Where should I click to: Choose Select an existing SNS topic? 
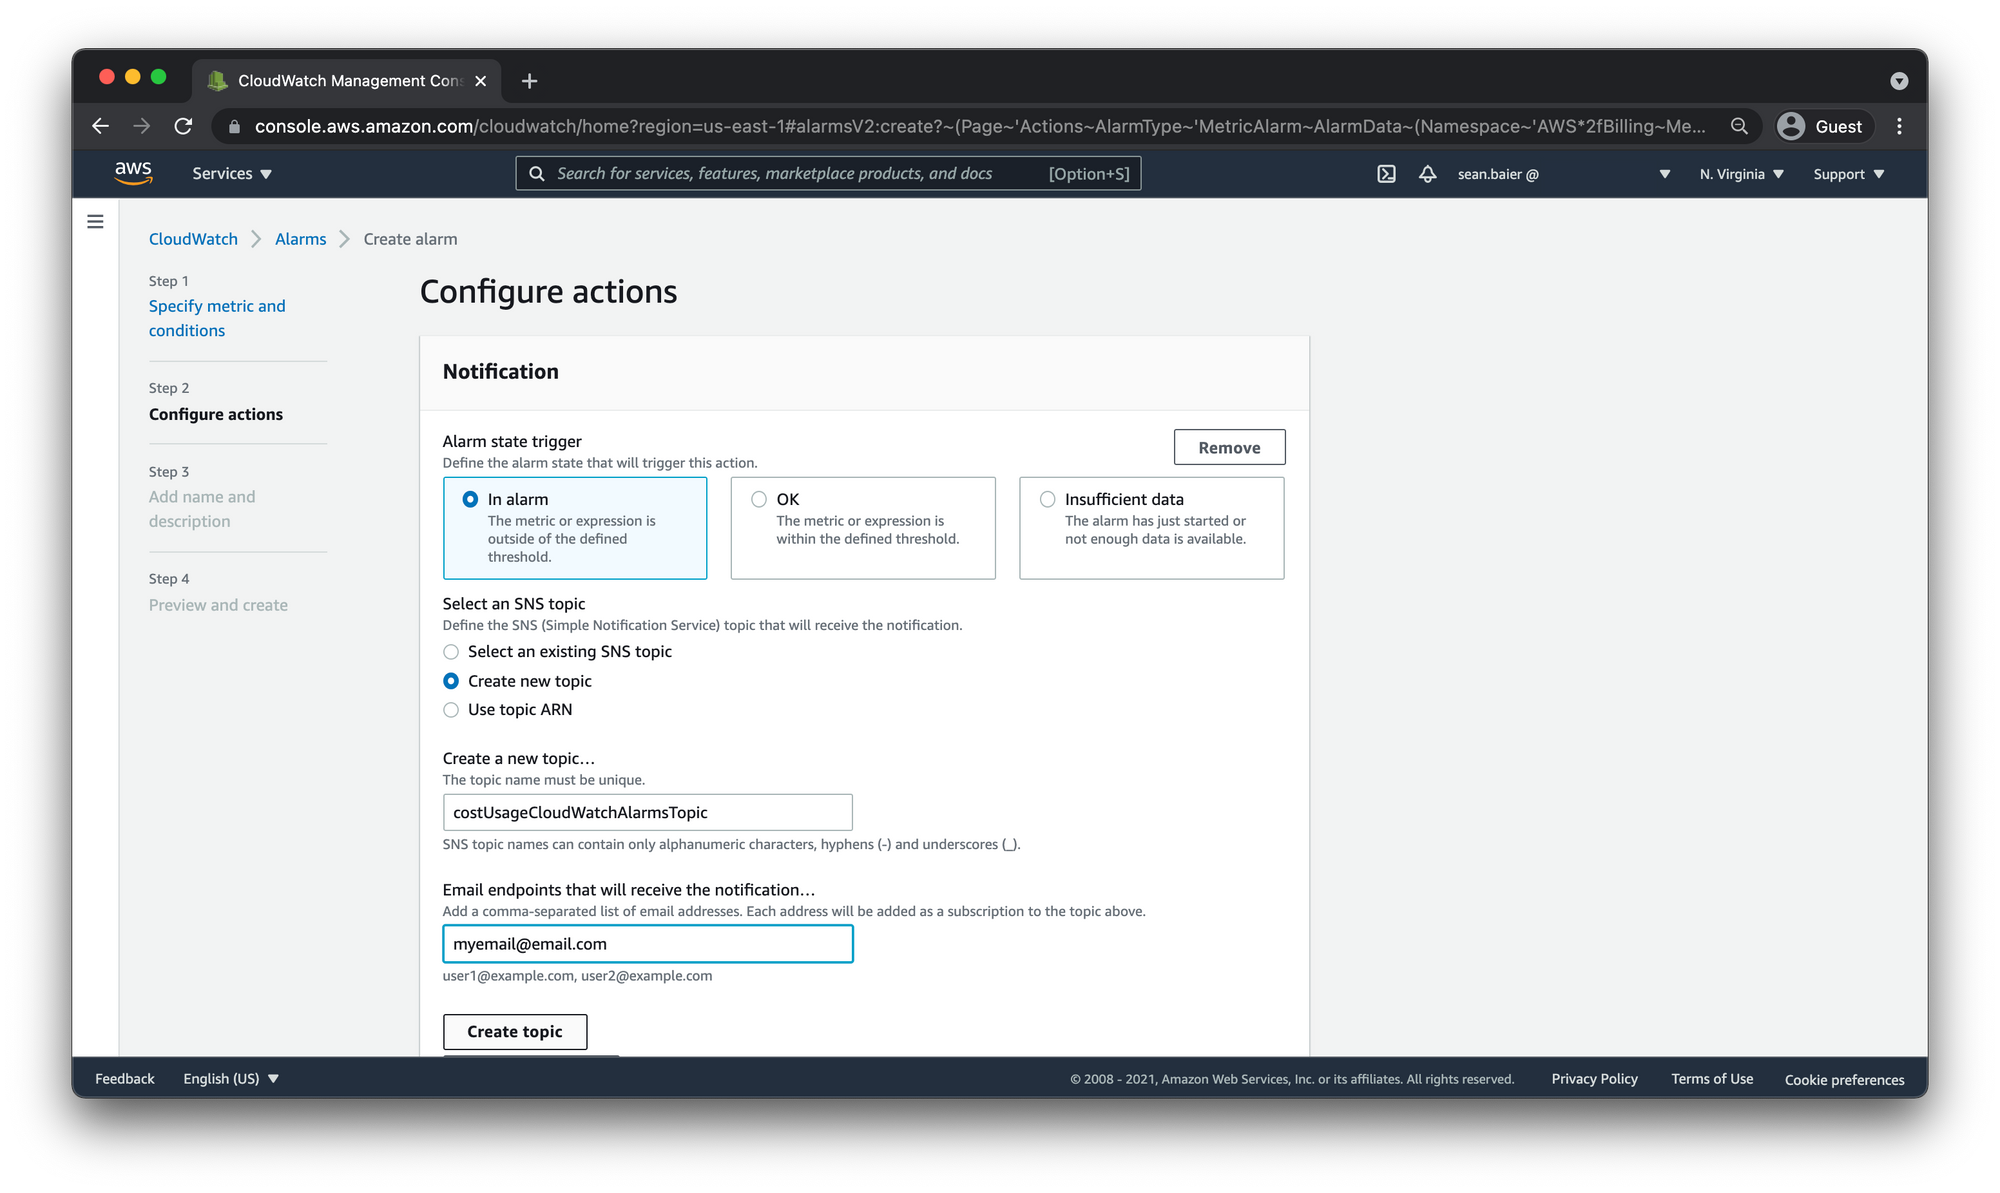click(451, 652)
